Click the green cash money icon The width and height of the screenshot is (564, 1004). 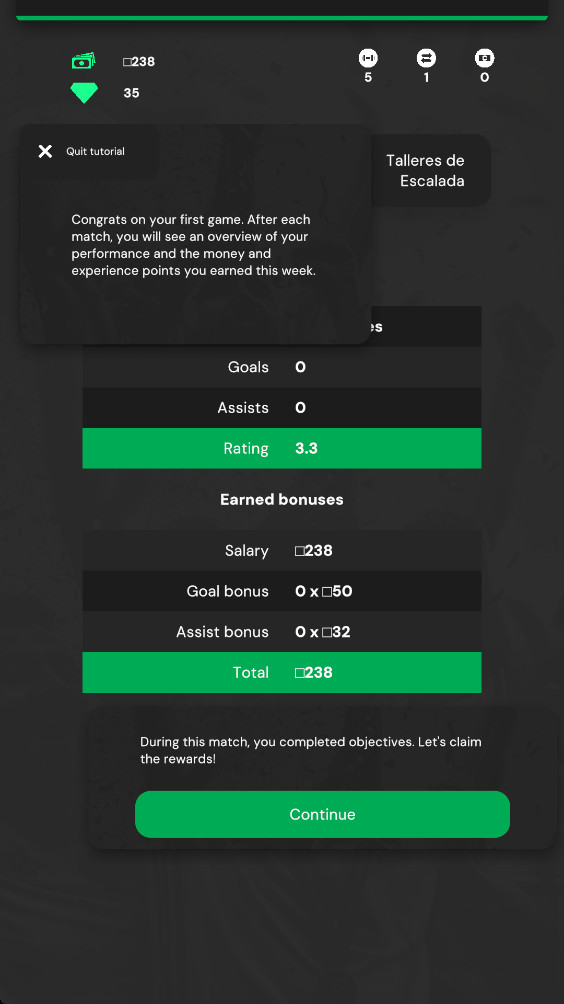(83, 61)
